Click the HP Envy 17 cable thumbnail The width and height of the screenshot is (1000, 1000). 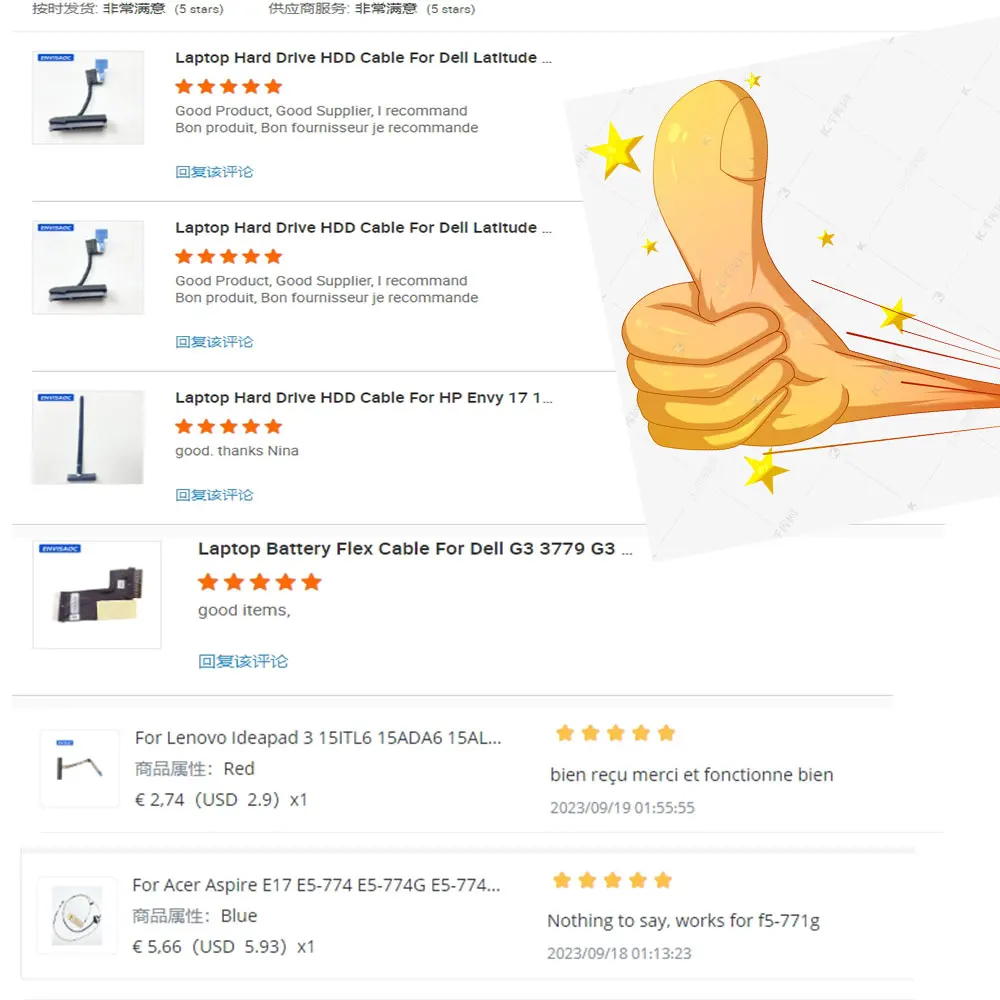tap(88, 438)
